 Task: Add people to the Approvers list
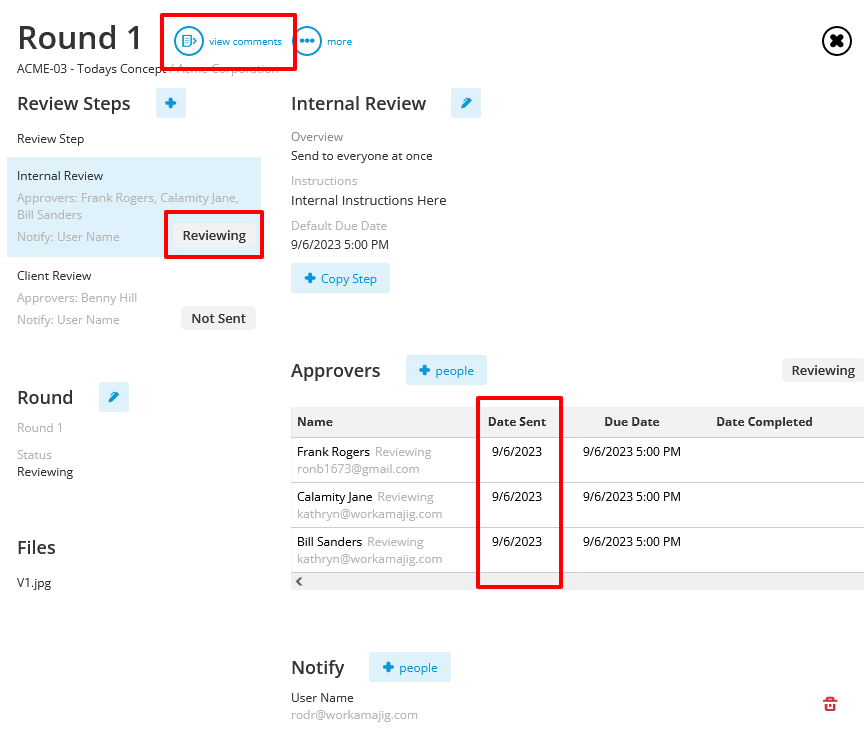click(446, 370)
